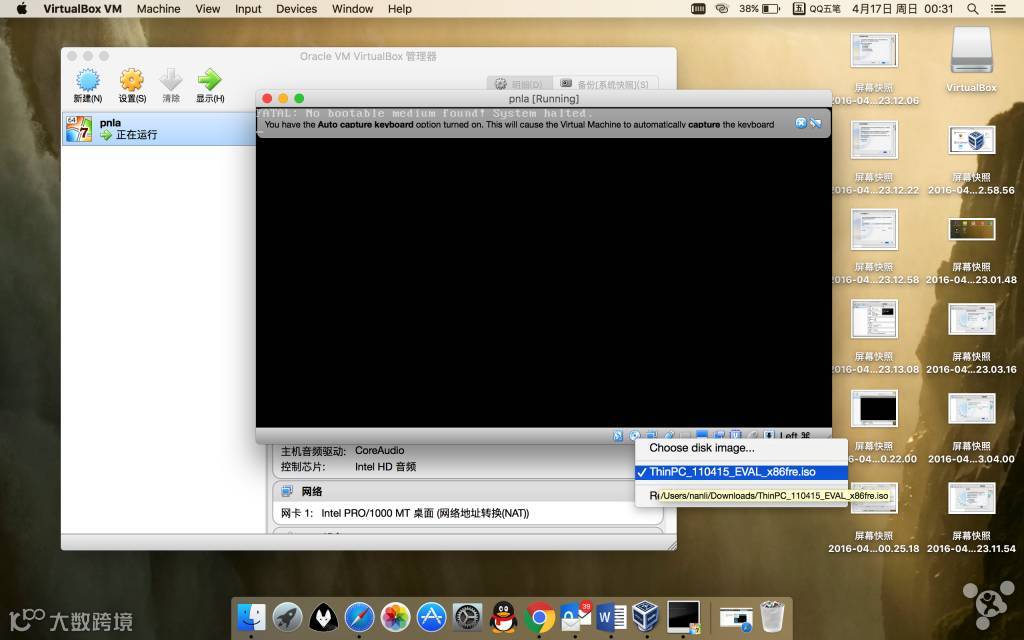Image resolution: width=1024 pixels, height=640 pixels.
Task: Click the 主机音频驱动: CoreAudio line
Action: tap(342, 451)
